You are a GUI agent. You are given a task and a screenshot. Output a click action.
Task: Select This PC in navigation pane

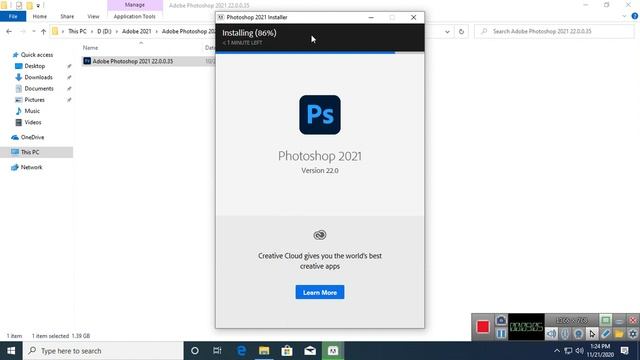point(30,152)
